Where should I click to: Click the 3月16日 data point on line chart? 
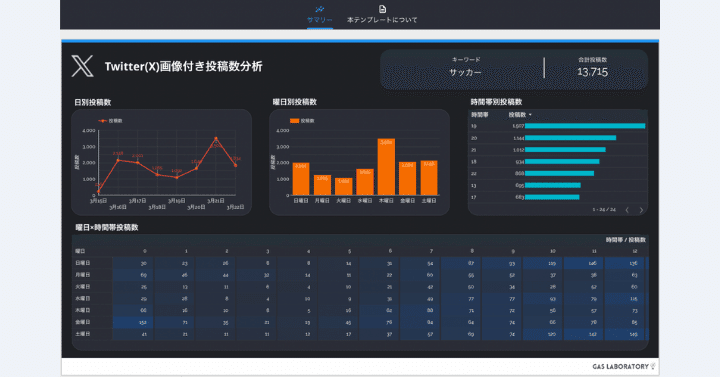pos(118,160)
